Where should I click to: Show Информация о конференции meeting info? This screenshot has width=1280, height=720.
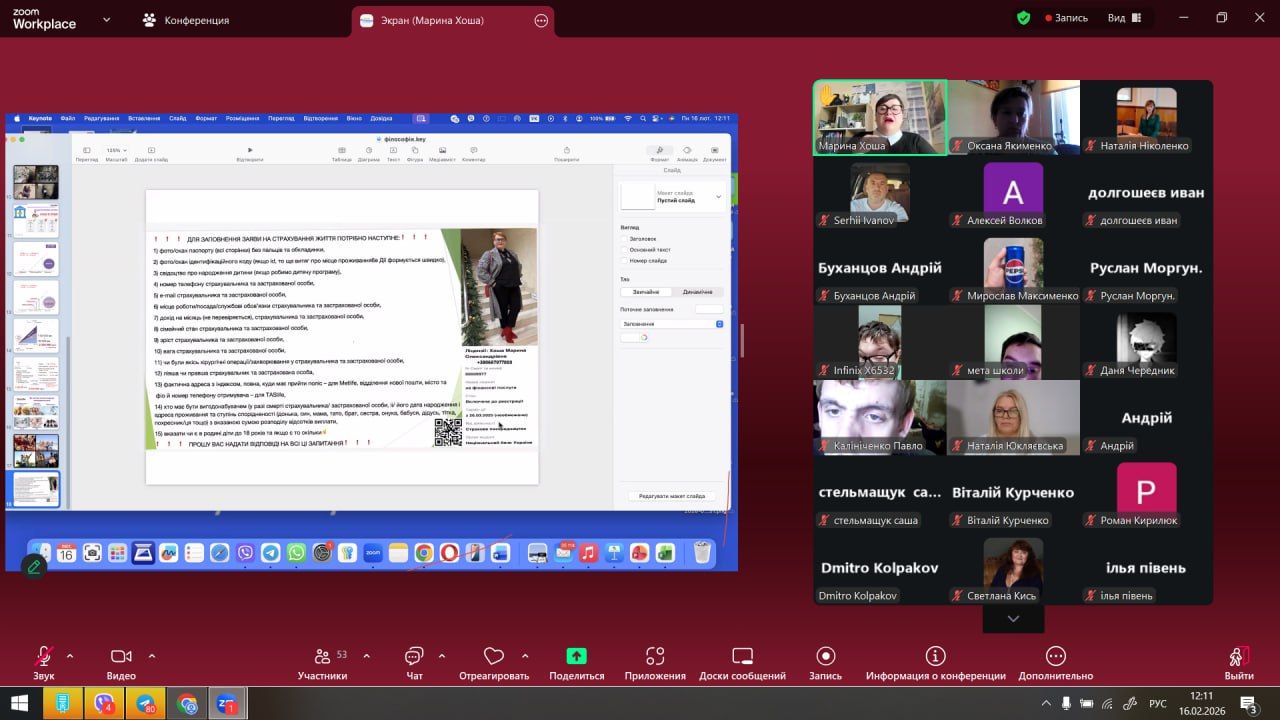(x=935, y=657)
